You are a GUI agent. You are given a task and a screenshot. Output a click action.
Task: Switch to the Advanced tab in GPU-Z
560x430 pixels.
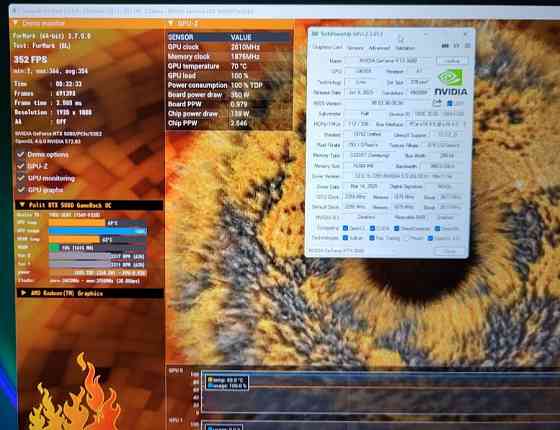point(379,48)
